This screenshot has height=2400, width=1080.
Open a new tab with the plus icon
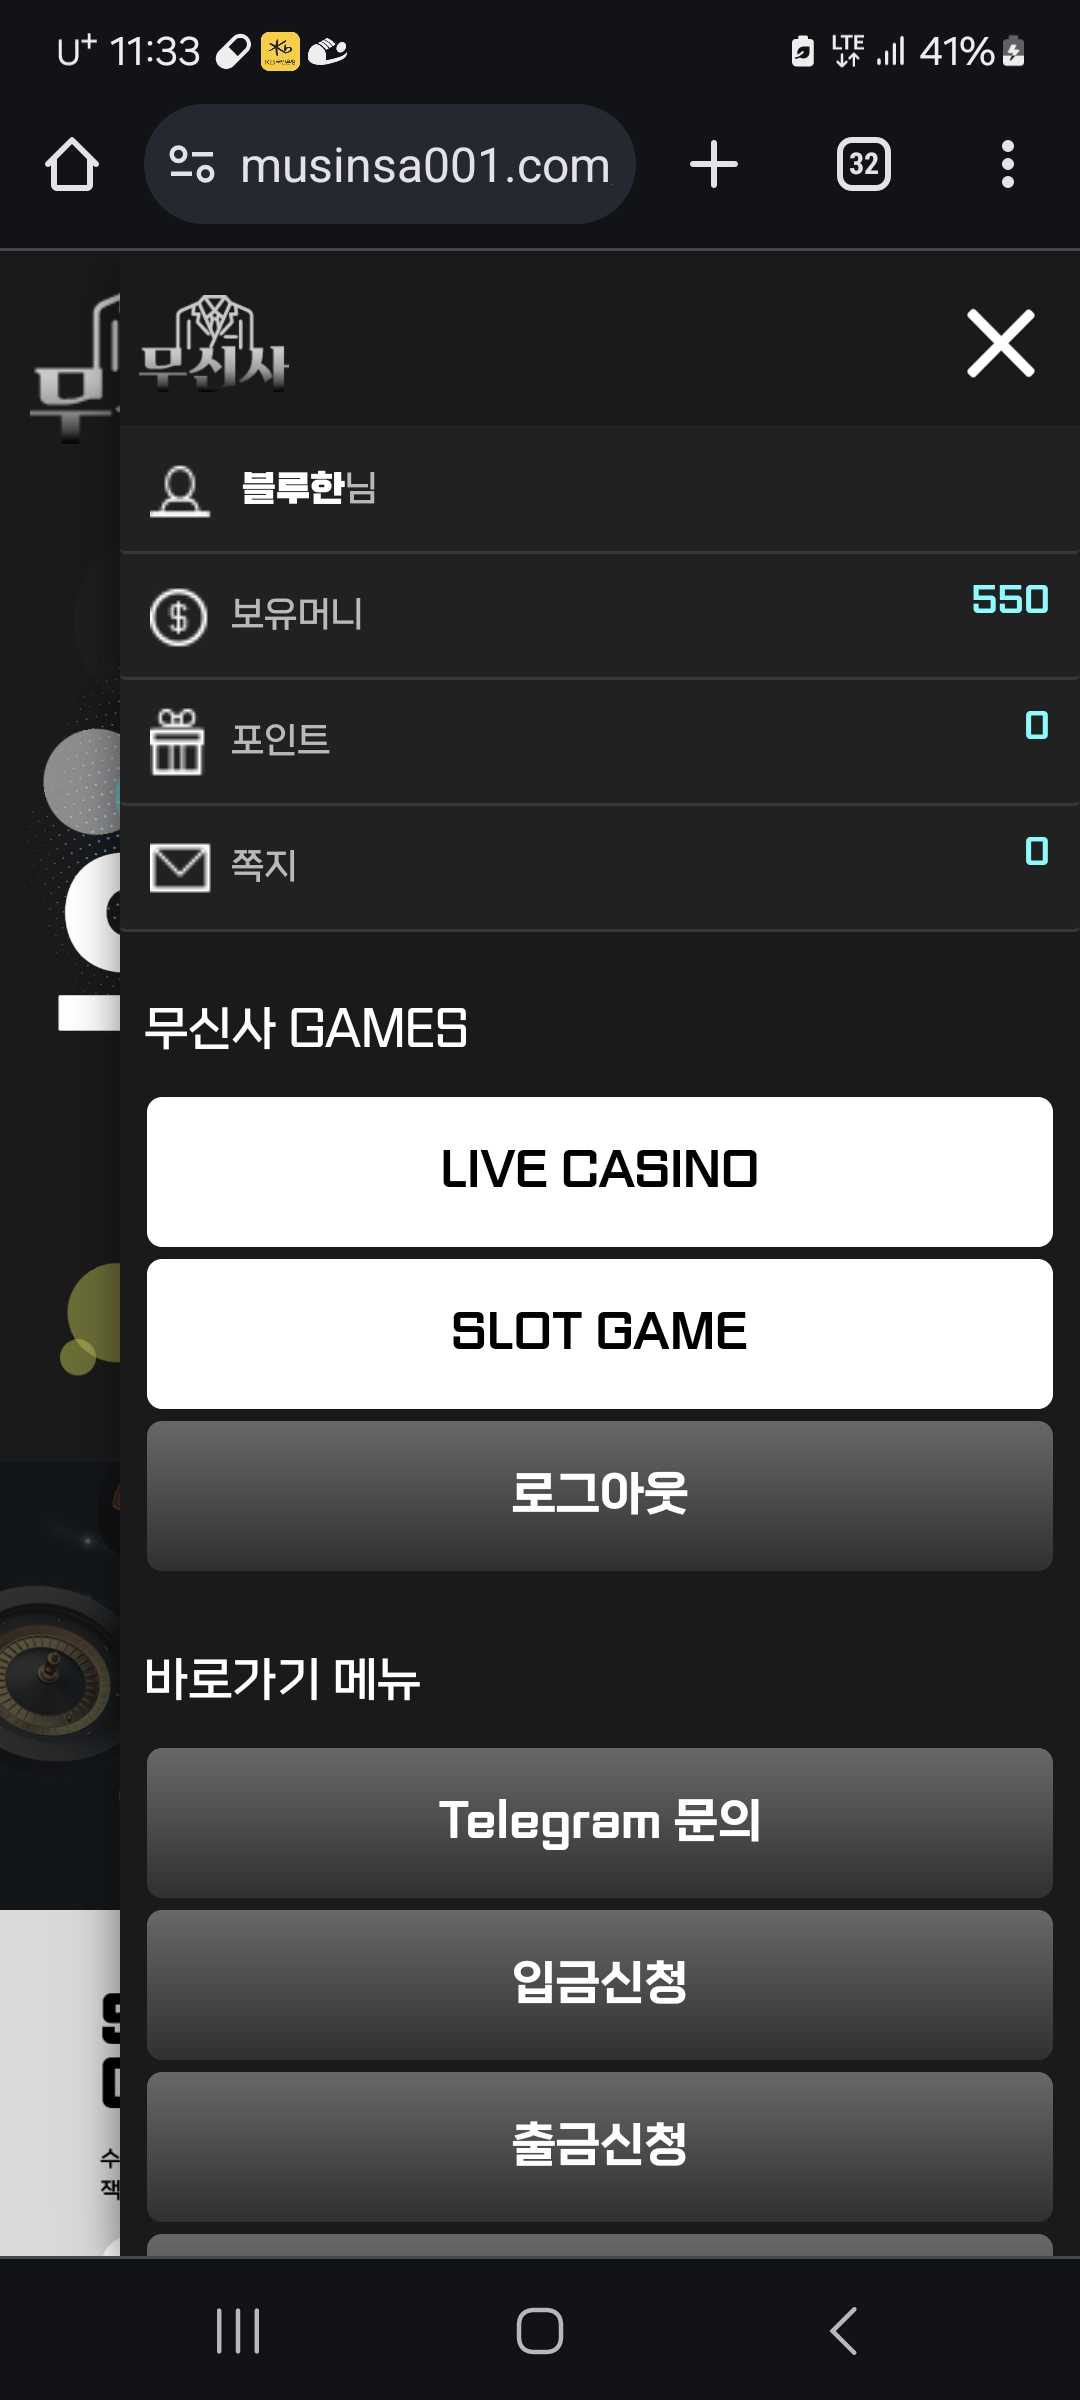coord(714,164)
